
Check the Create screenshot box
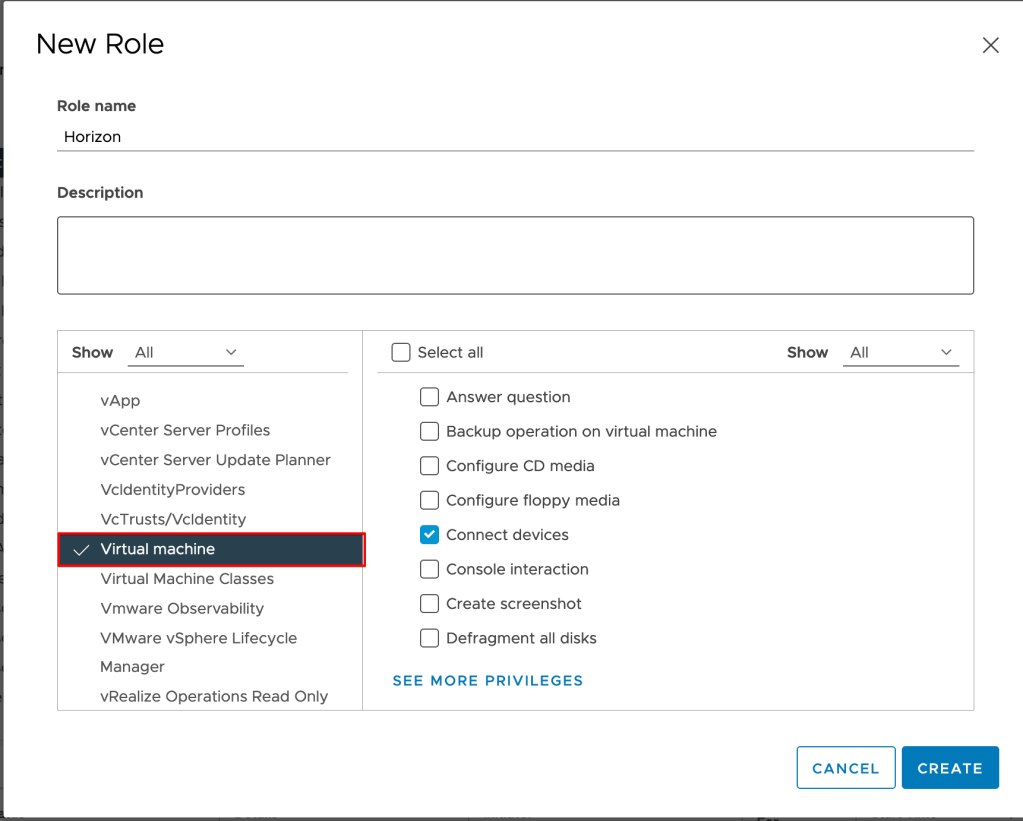(430, 604)
